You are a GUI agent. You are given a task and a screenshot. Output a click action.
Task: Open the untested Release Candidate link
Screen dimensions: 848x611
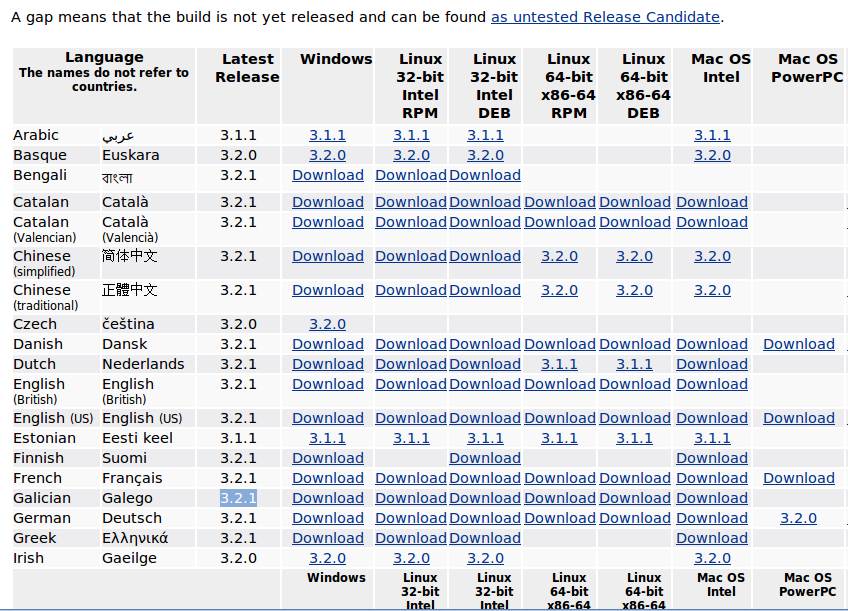coord(605,17)
